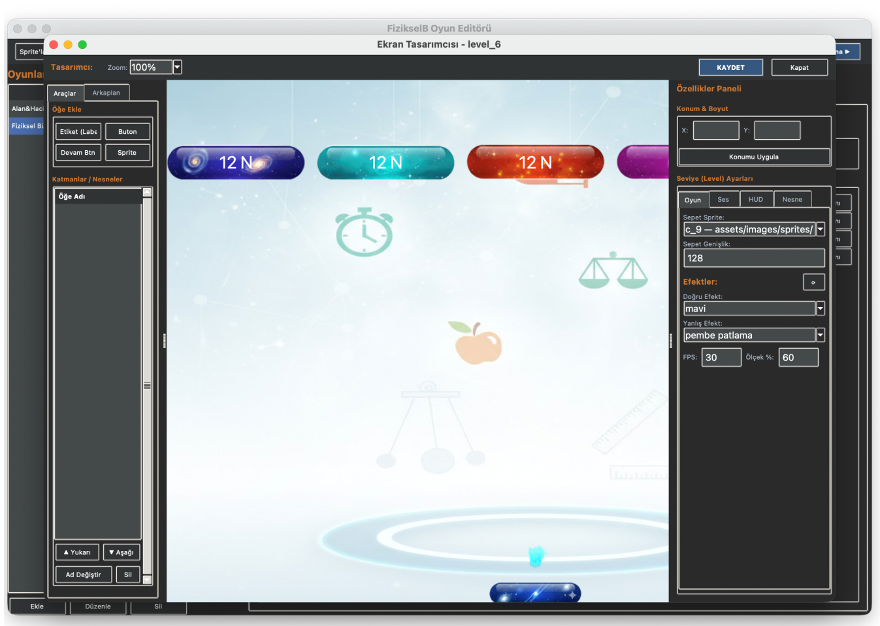880x626 pixels.
Task: Click the Konumu Uygula button
Action: (754, 156)
